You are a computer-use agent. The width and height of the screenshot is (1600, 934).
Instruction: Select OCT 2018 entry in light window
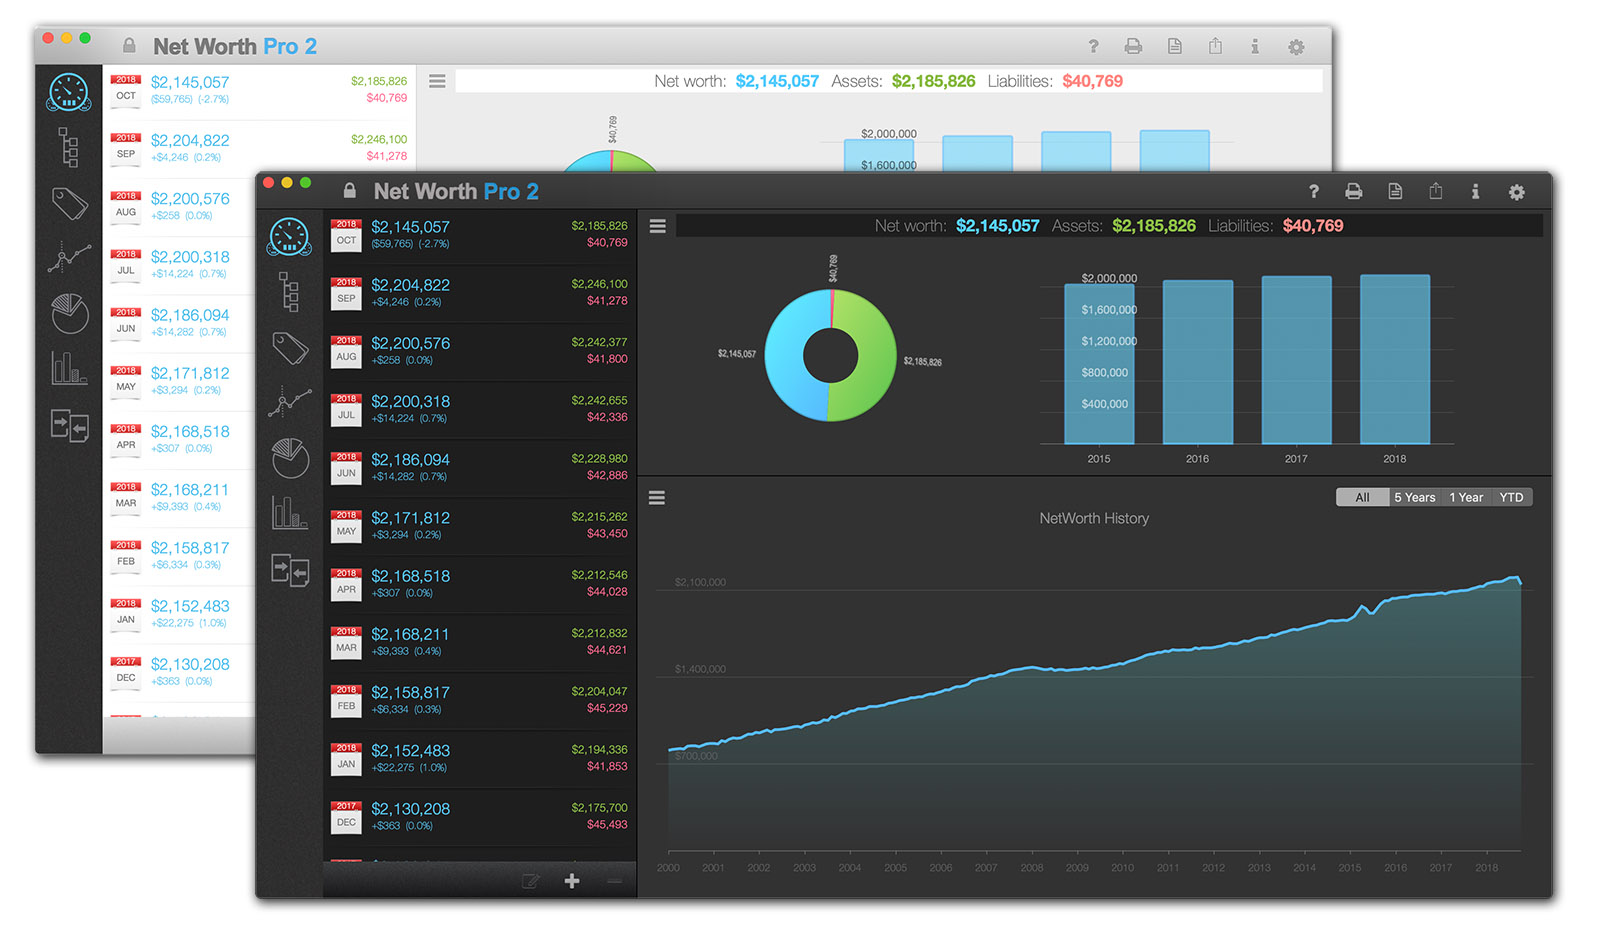pyautogui.click(x=260, y=91)
